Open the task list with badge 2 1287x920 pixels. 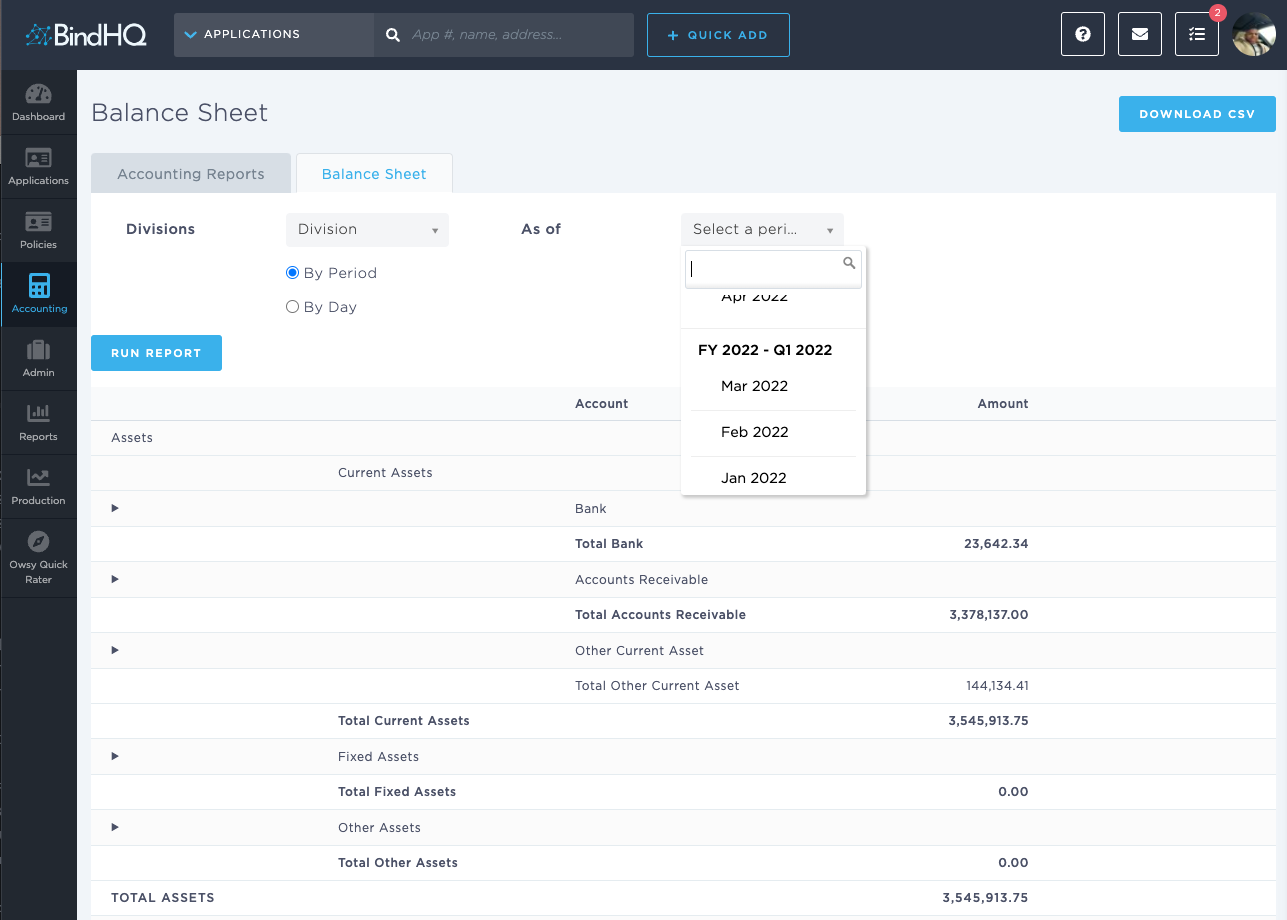1197,34
